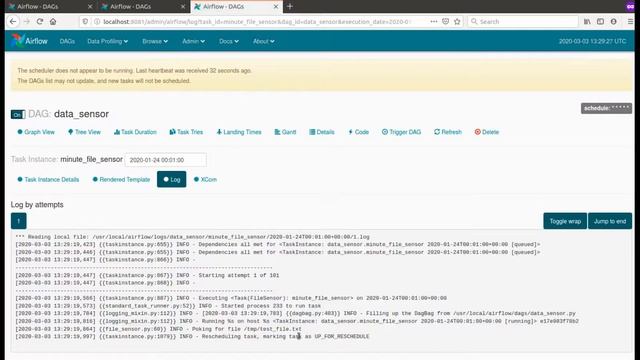Open Firefox account icon
Screen dimensions: 640x360
[x=613, y=22]
